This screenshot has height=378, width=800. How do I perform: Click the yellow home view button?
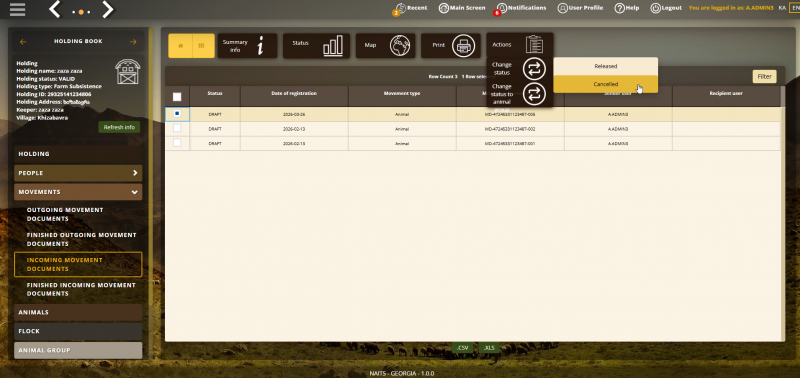tap(181, 45)
